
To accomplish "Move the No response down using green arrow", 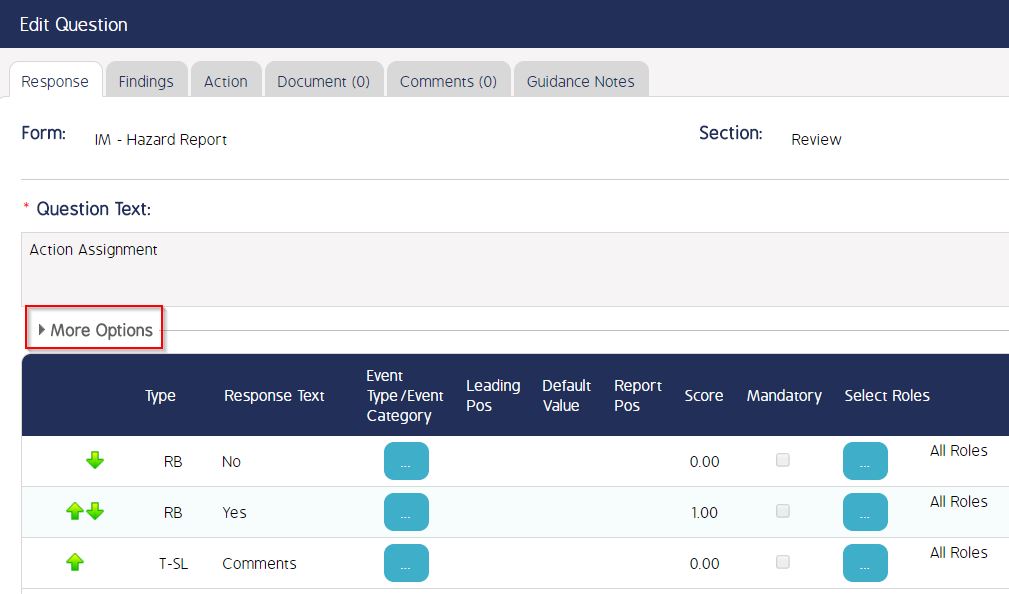I will [93, 460].
